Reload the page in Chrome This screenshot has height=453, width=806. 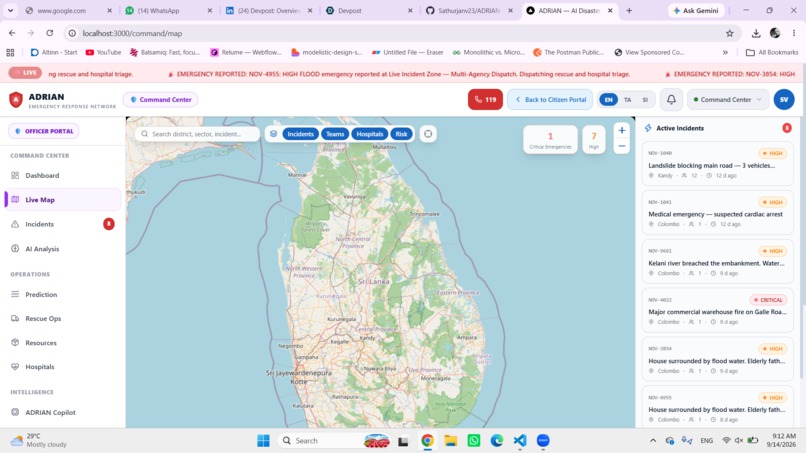(x=49, y=33)
